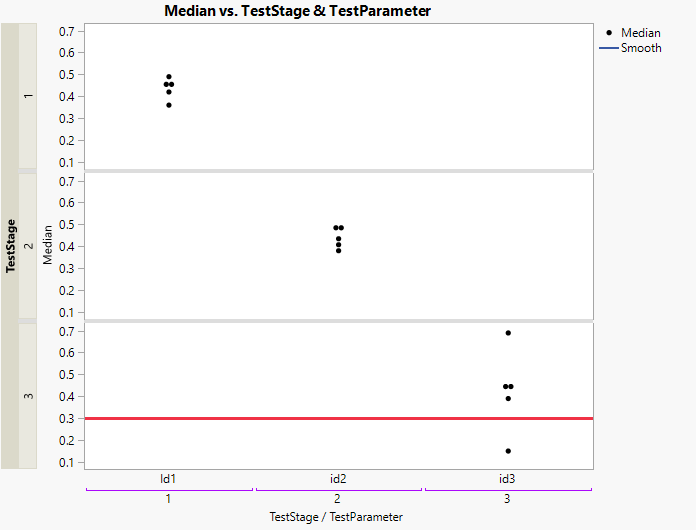Select the lowest data point above id2
Screen dimensions: 696x530
(339, 251)
